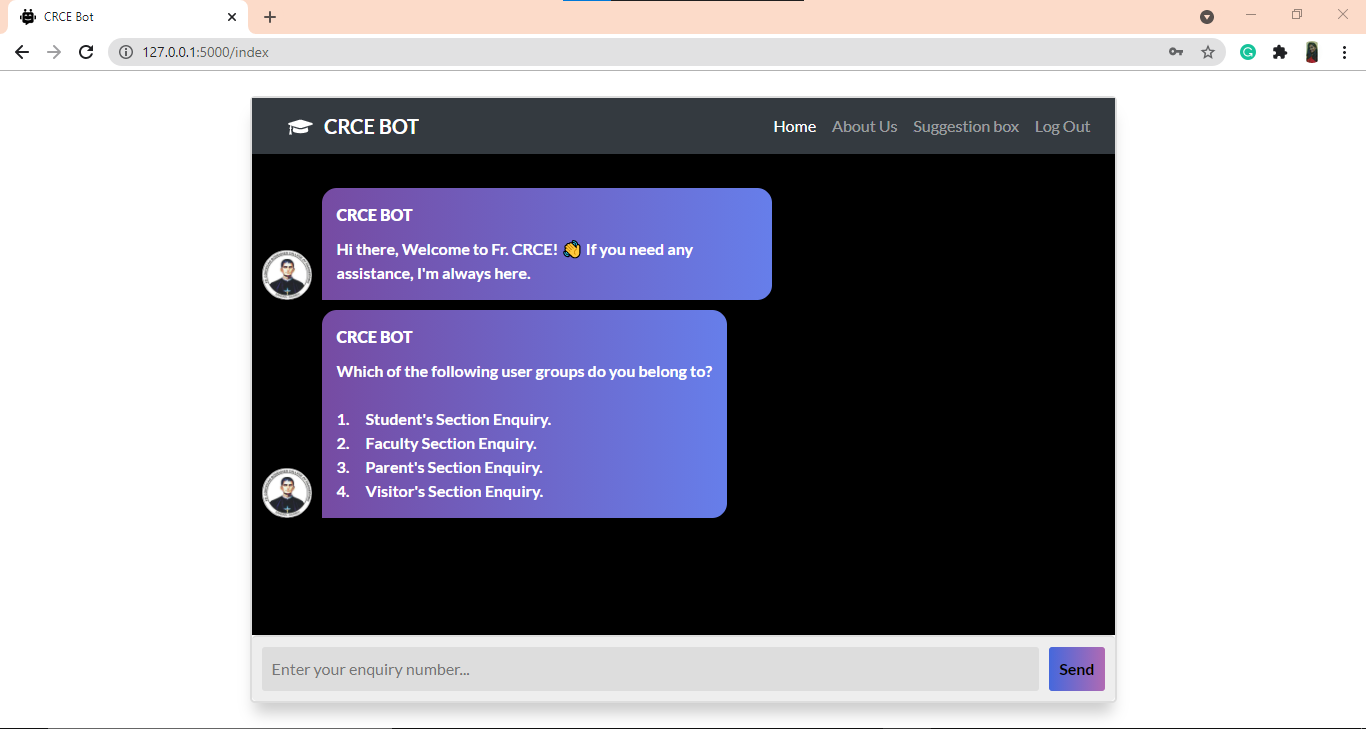This screenshot has height=729, width=1366.
Task: Click the enquiry number input field
Action: click(x=650, y=668)
